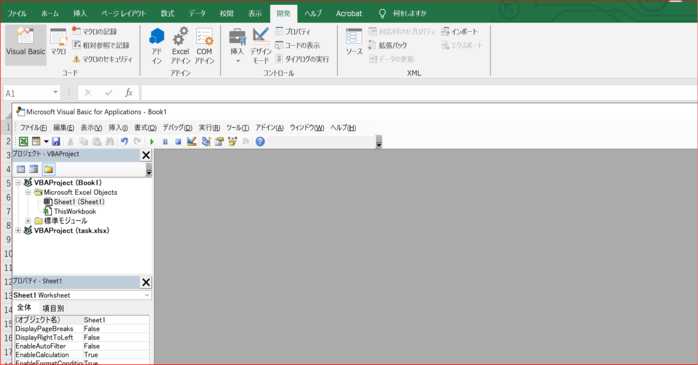Click the Undo arrow in VBA toolbar

point(124,142)
